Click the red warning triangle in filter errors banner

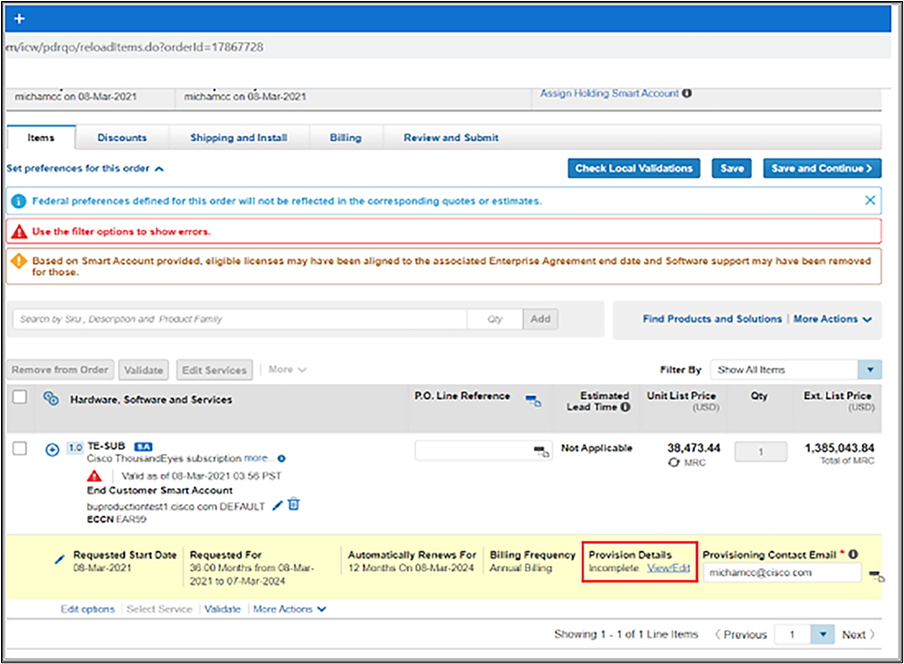click(x=19, y=232)
